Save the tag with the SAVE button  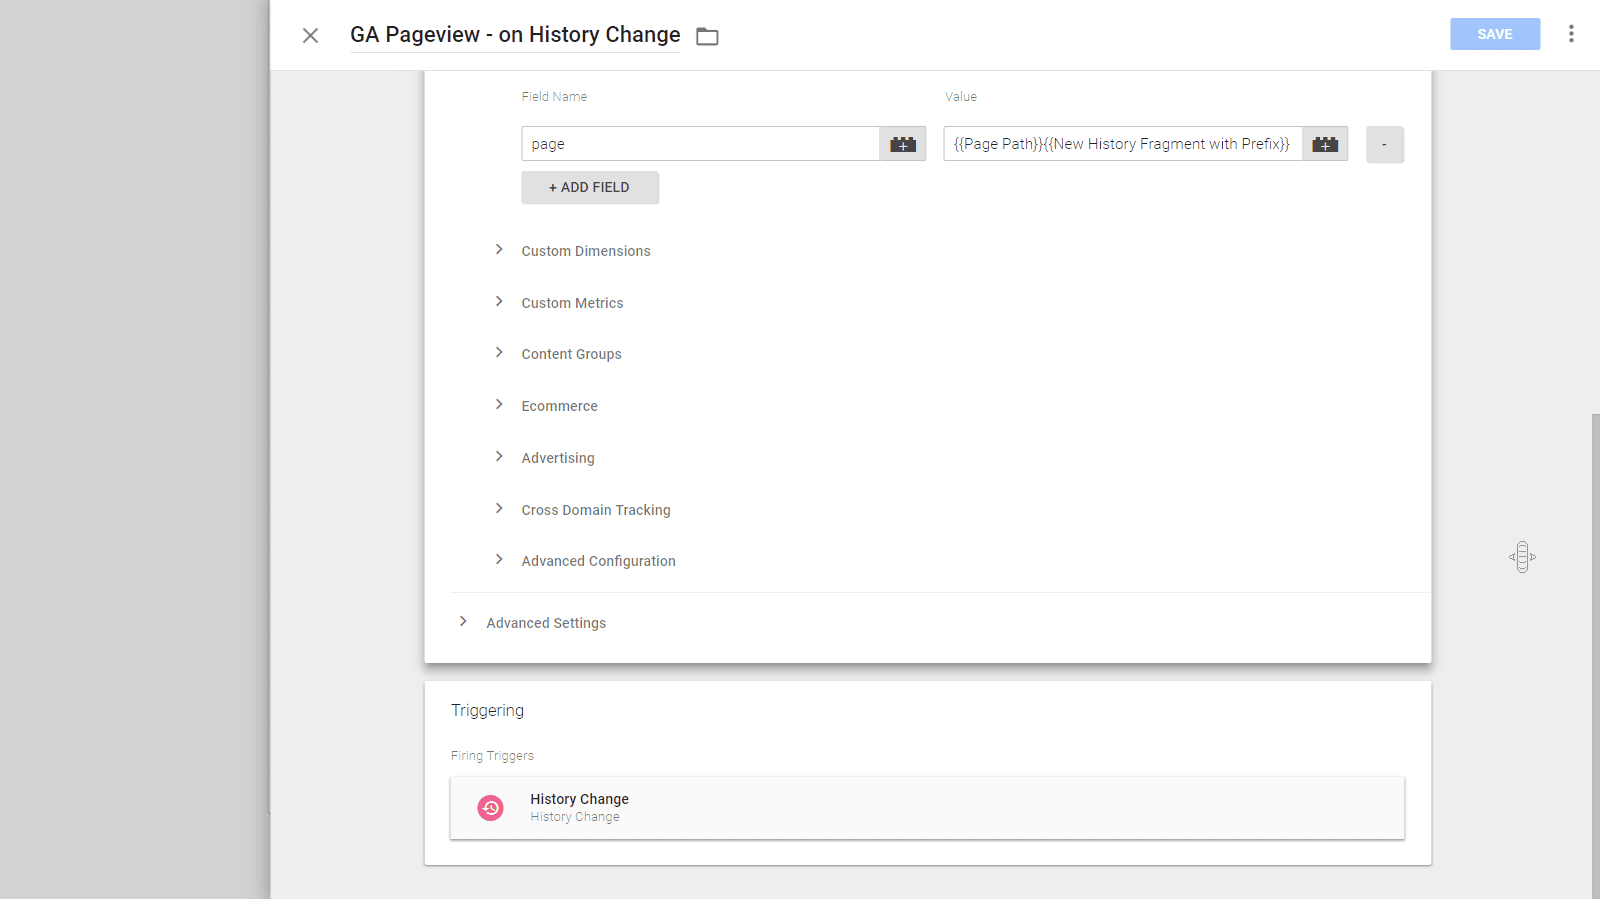click(1495, 34)
